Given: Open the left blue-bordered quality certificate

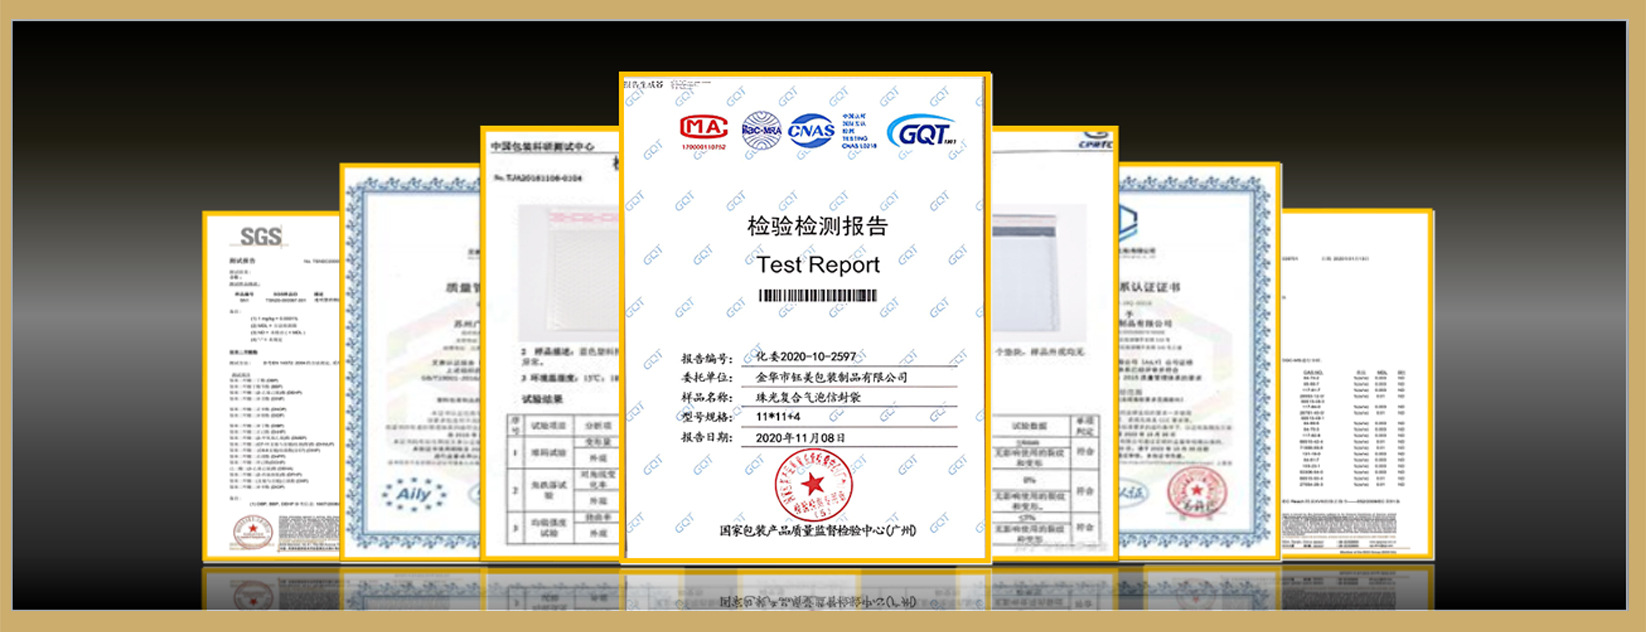Looking at the screenshot, I should pyautogui.click(x=411, y=362).
